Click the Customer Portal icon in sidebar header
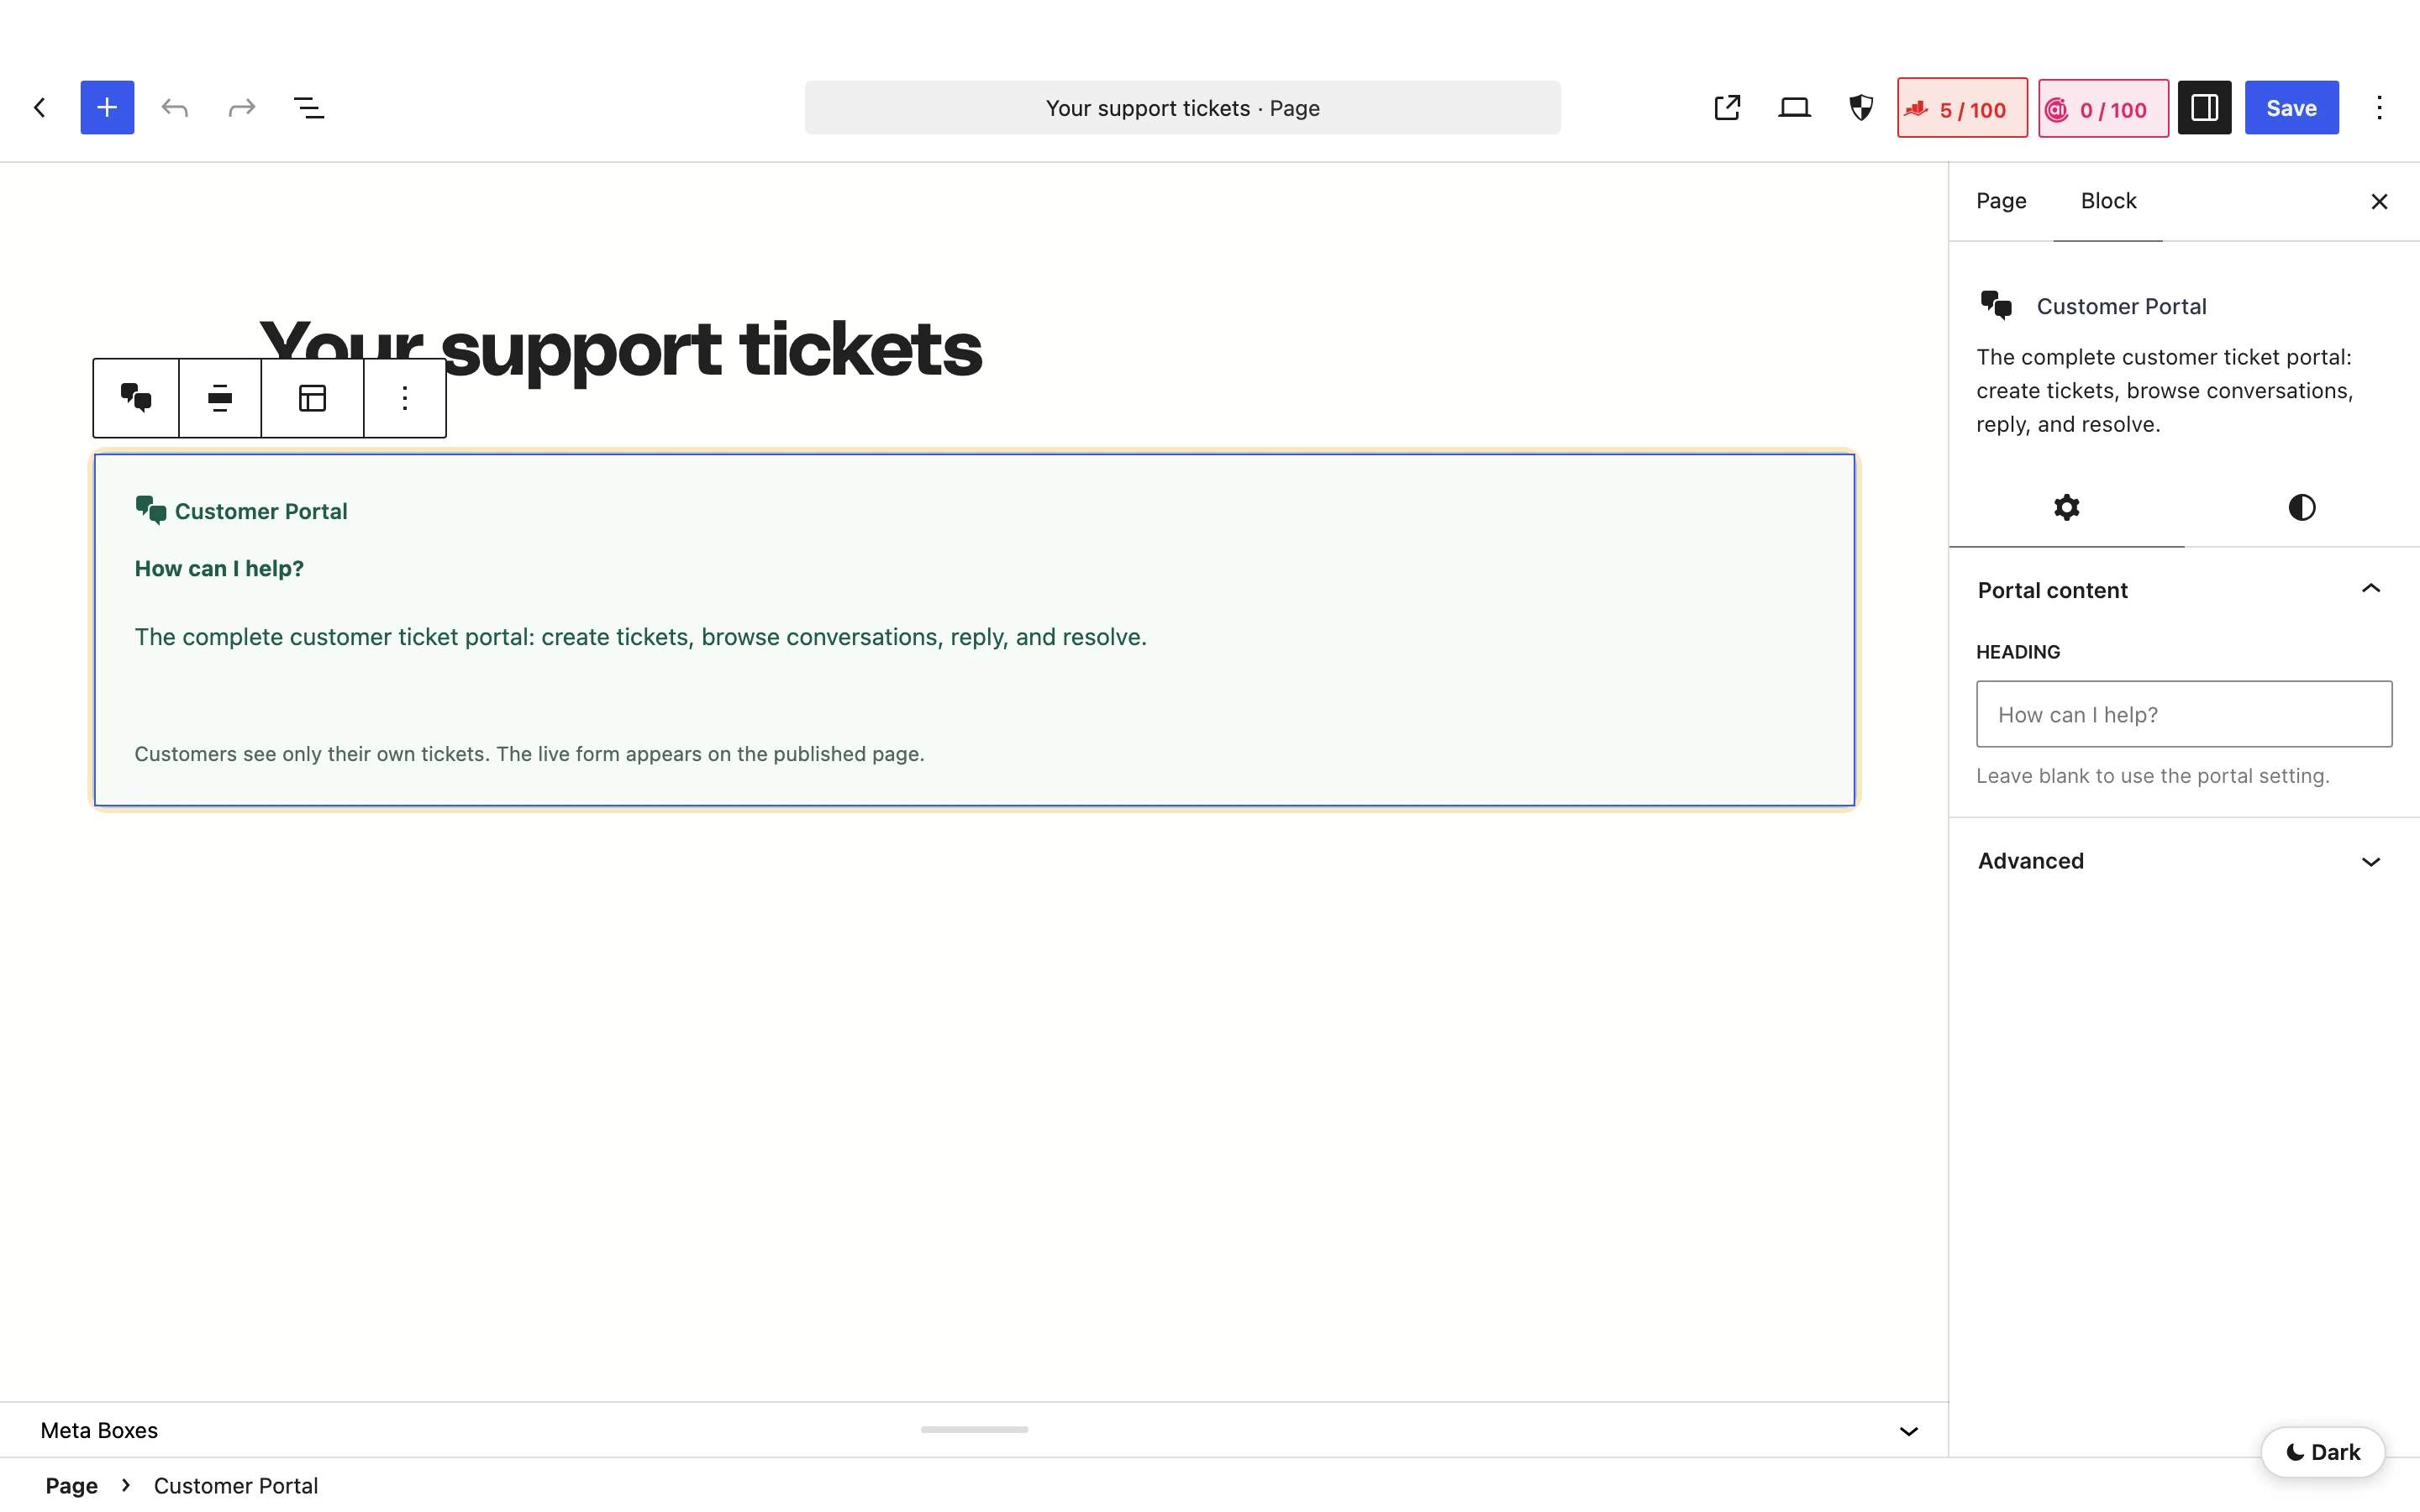2420x1512 pixels. 1996,305
